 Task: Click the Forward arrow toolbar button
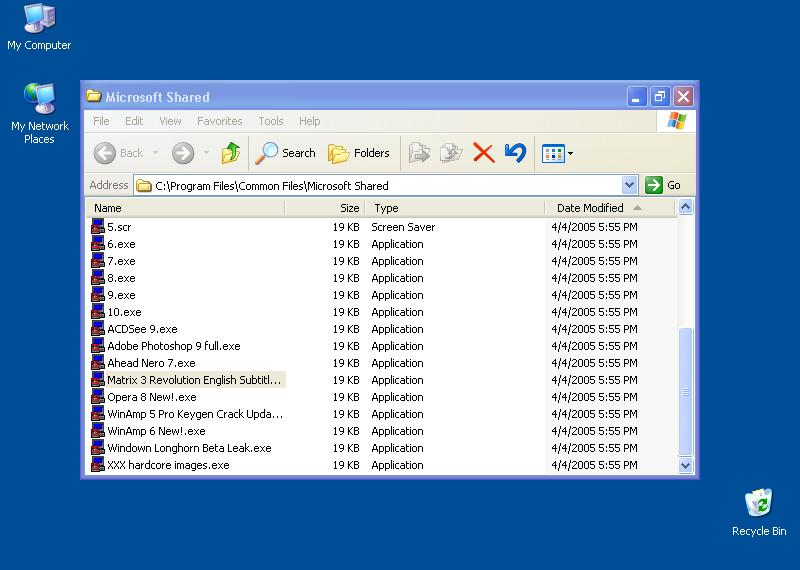183,153
